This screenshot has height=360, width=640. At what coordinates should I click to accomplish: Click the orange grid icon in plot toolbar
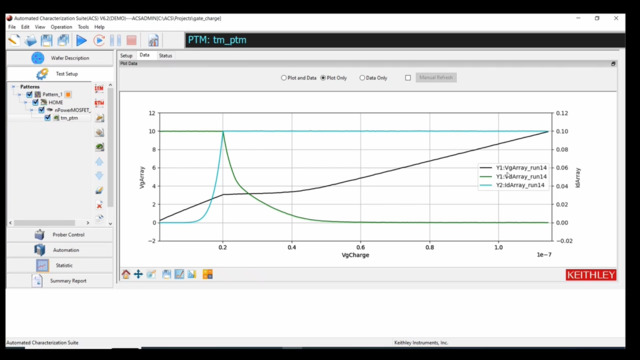click(207, 274)
